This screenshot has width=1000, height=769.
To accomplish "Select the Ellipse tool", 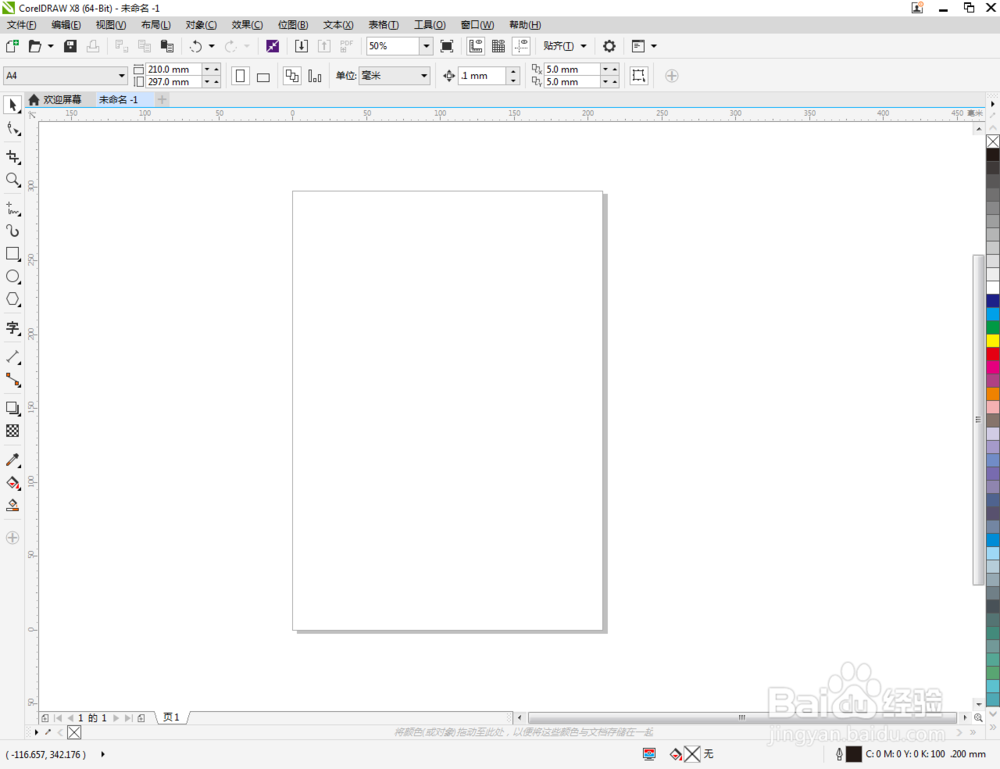I will (12, 277).
